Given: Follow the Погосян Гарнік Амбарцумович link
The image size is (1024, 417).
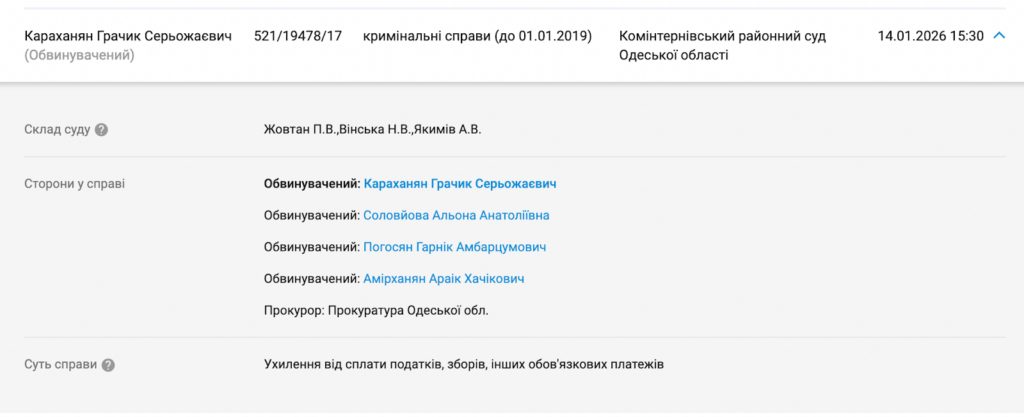Looking at the screenshot, I should (x=455, y=247).
